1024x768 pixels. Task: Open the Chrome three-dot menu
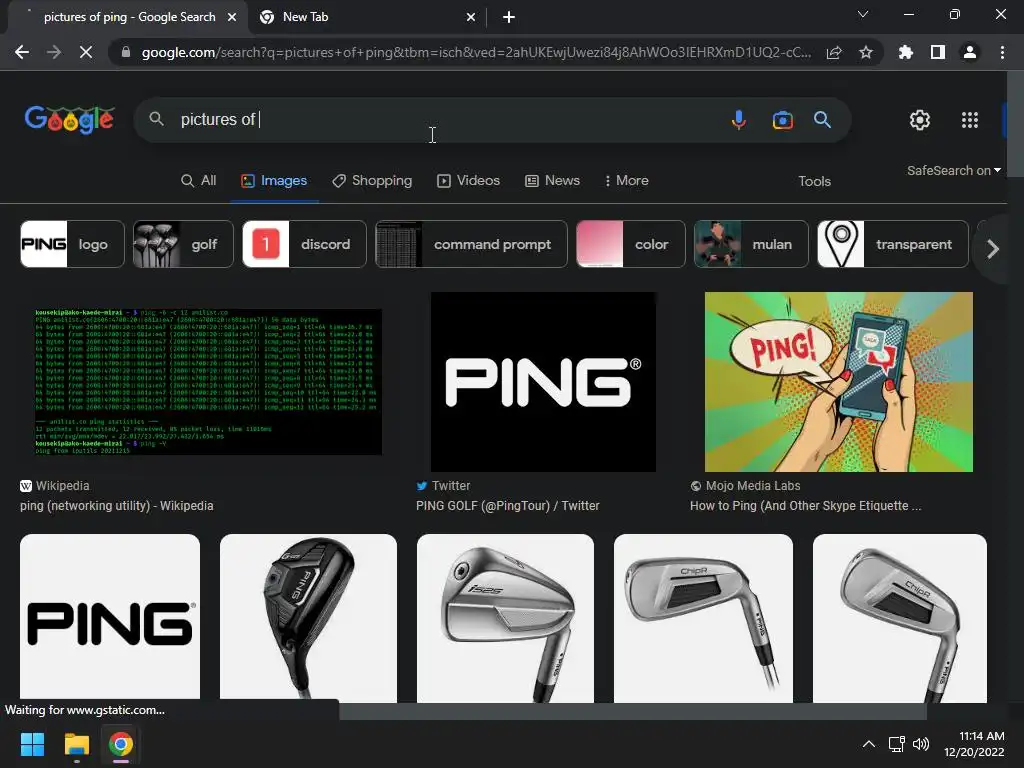(1002, 52)
